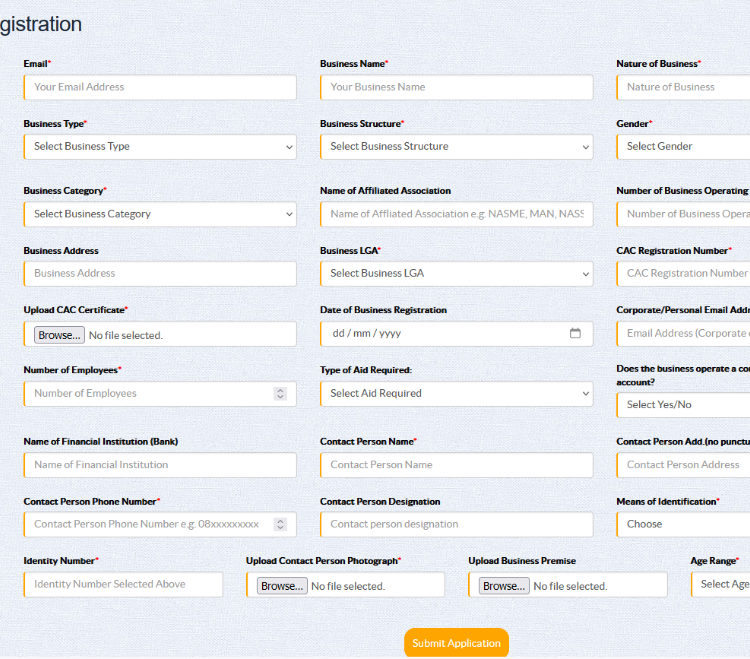Browse to upload Business Premise file
750x659 pixels.
tap(503, 586)
